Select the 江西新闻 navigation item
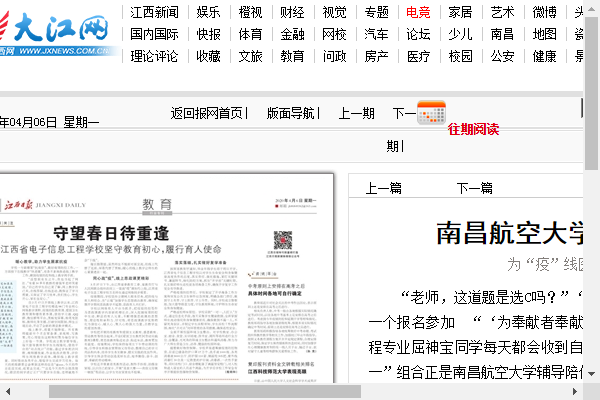The width and height of the screenshot is (600, 400). click(155, 12)
